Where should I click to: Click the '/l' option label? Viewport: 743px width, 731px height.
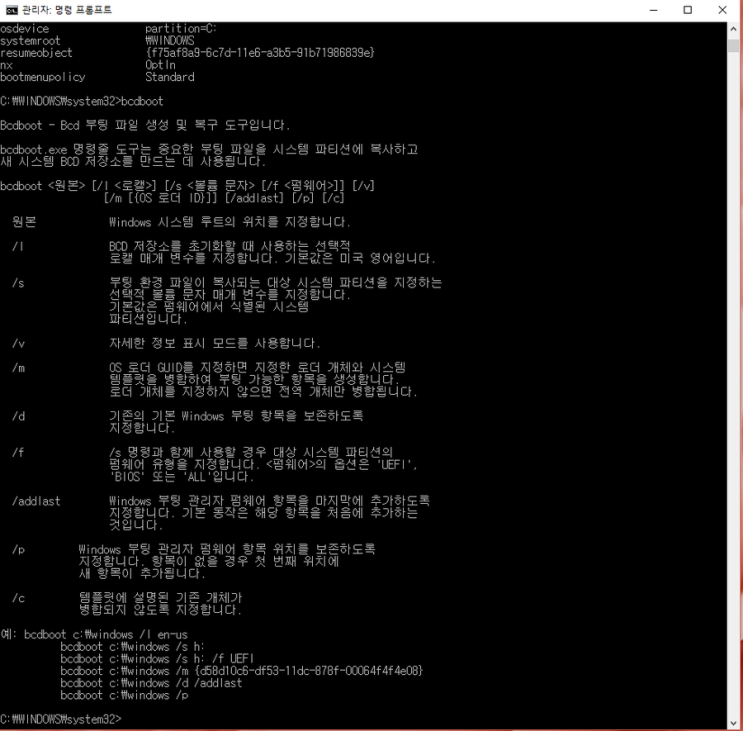tap(18, 246)
